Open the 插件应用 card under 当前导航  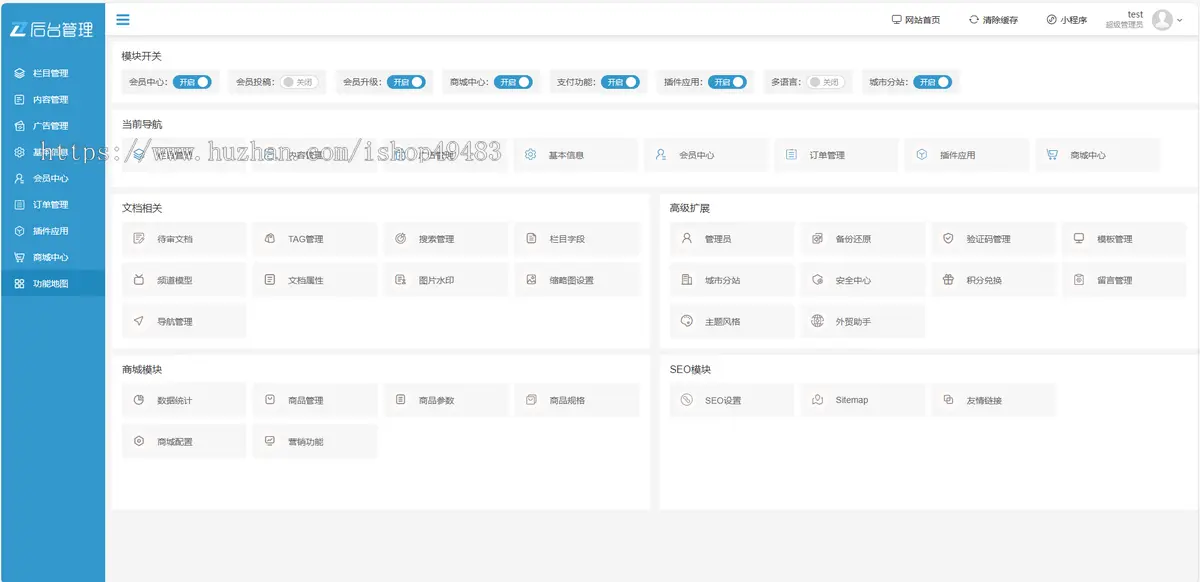[x=967, y=155]
